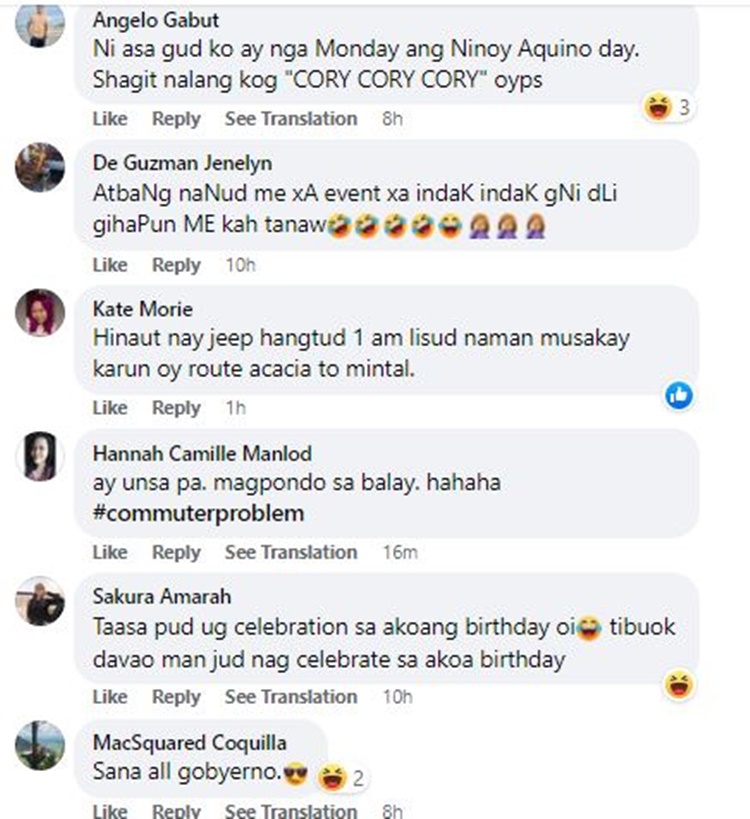The height and width of the screenshot is (819, 750).
Task: Open Sakura Amarah's profile name link
Action: point(162,596)
